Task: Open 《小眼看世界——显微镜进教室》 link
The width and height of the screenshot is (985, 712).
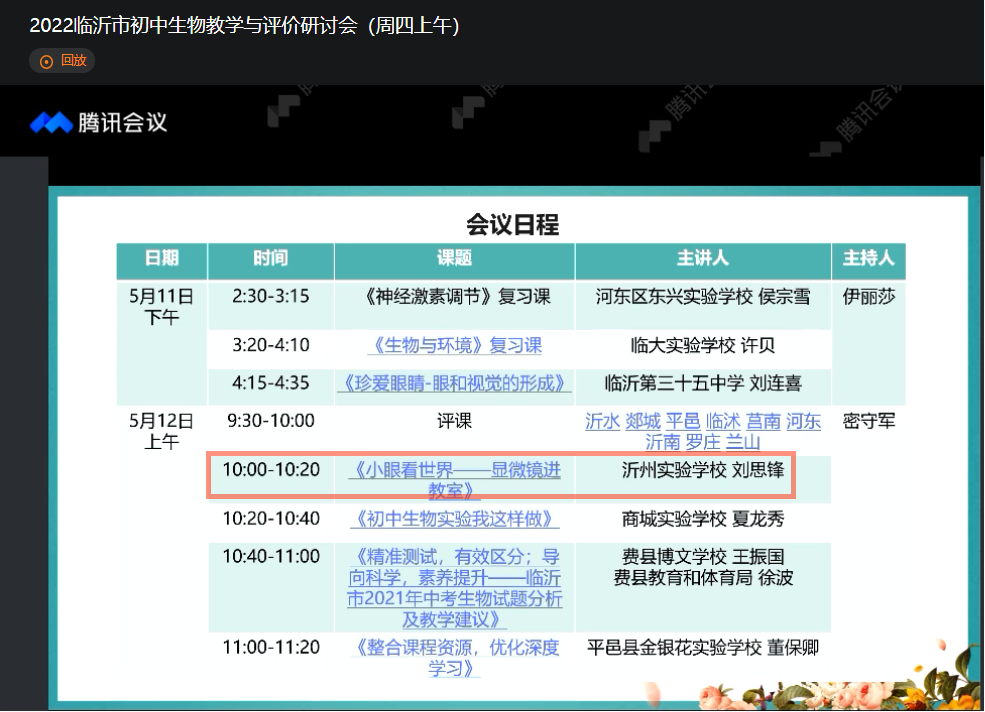Action: click(454, 480)
